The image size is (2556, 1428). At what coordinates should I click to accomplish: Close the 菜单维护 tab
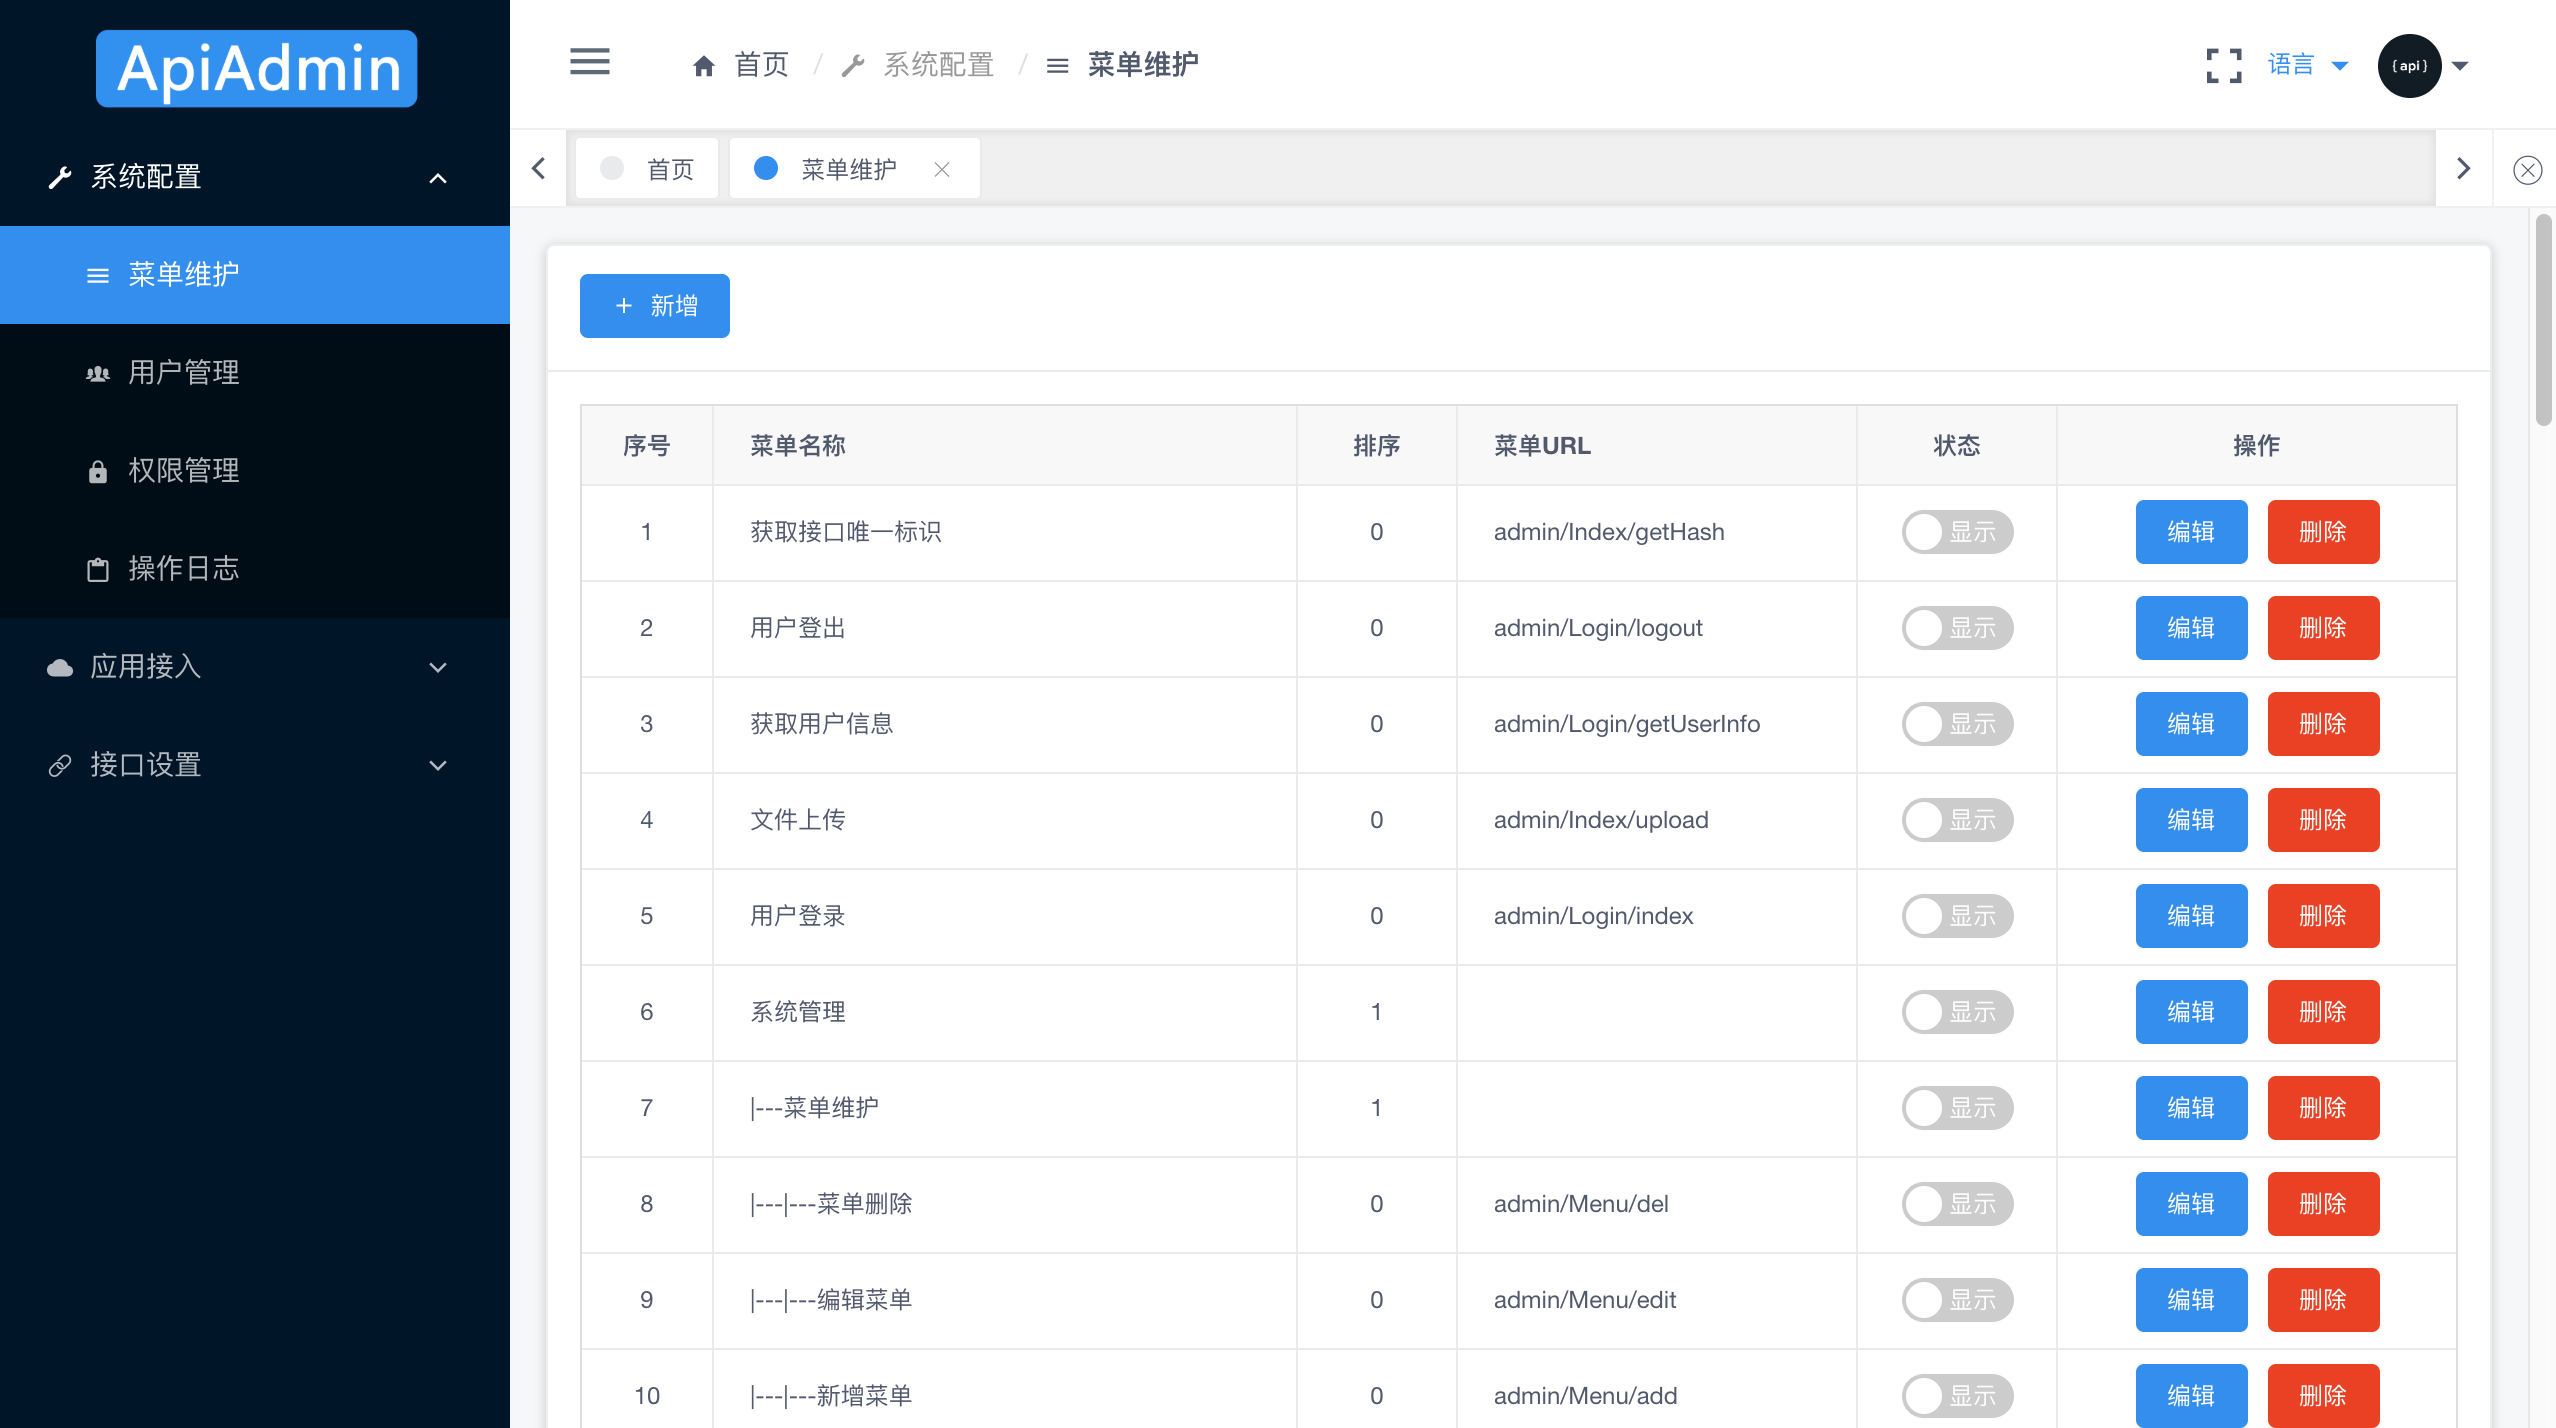coord(942,170)
